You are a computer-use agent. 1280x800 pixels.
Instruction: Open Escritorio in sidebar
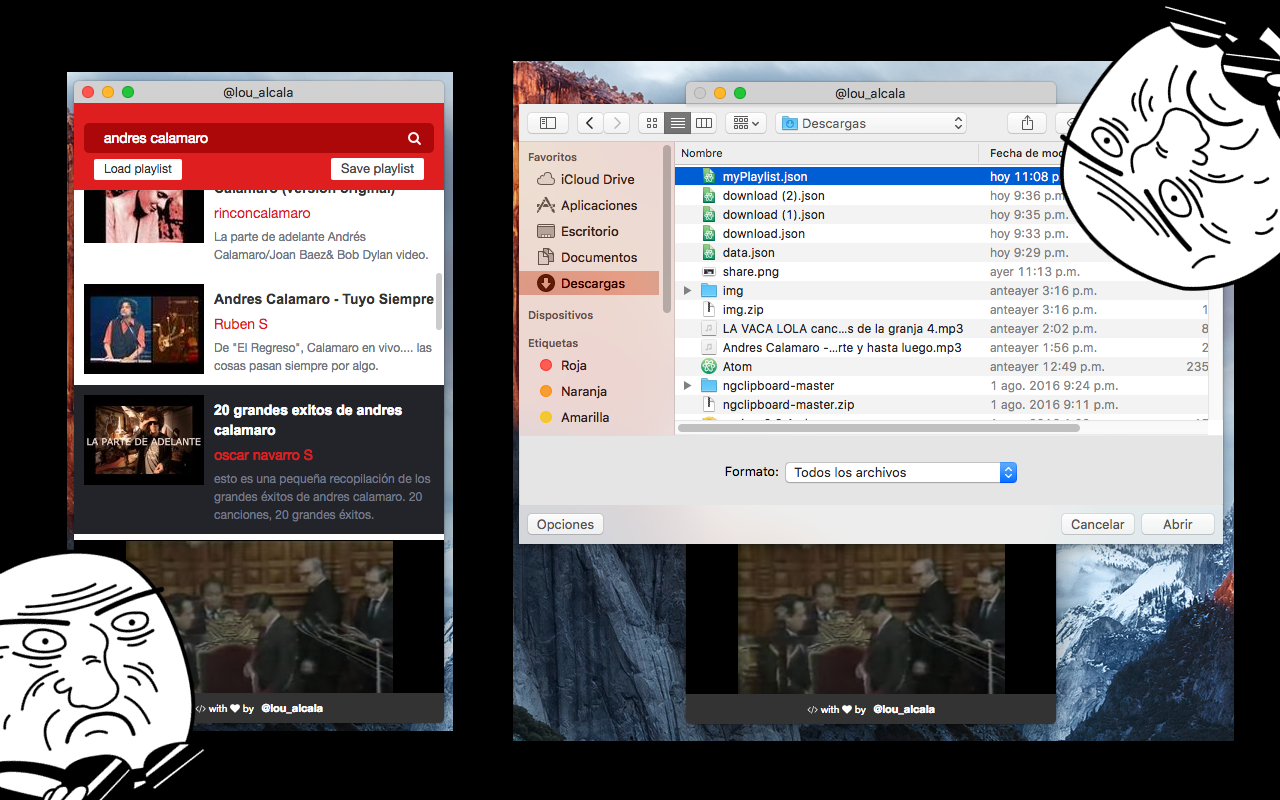589,231
